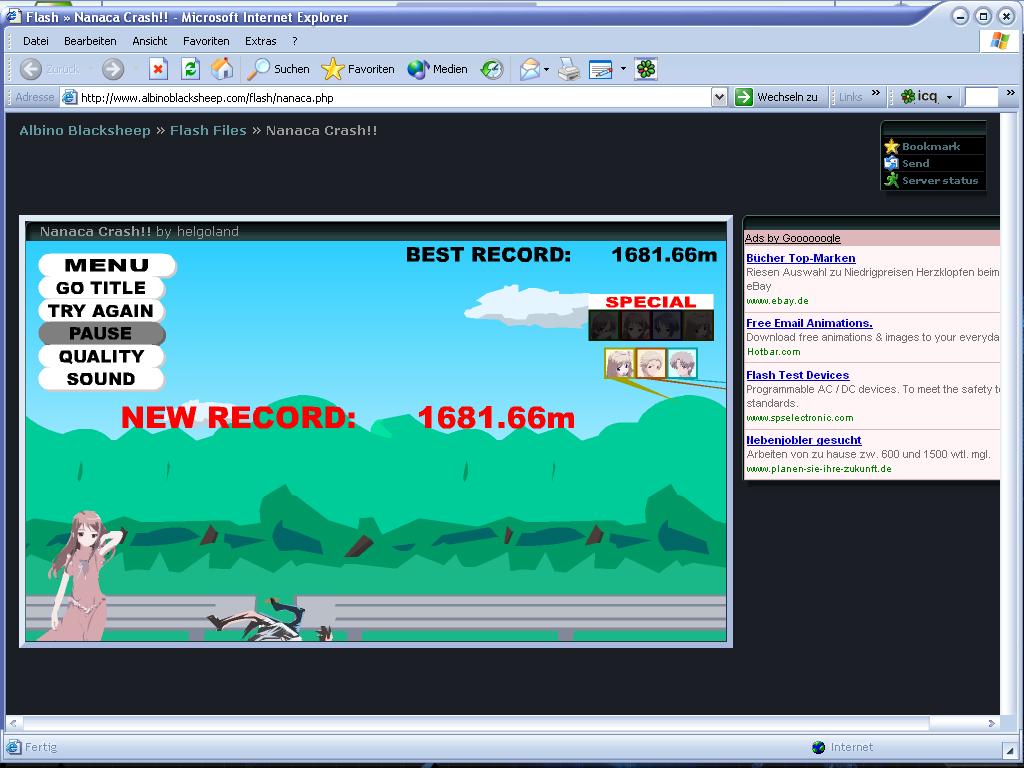1024x768 pixels.
Task: Toggle PAUSE in game menu
Action: click(102, 334)
